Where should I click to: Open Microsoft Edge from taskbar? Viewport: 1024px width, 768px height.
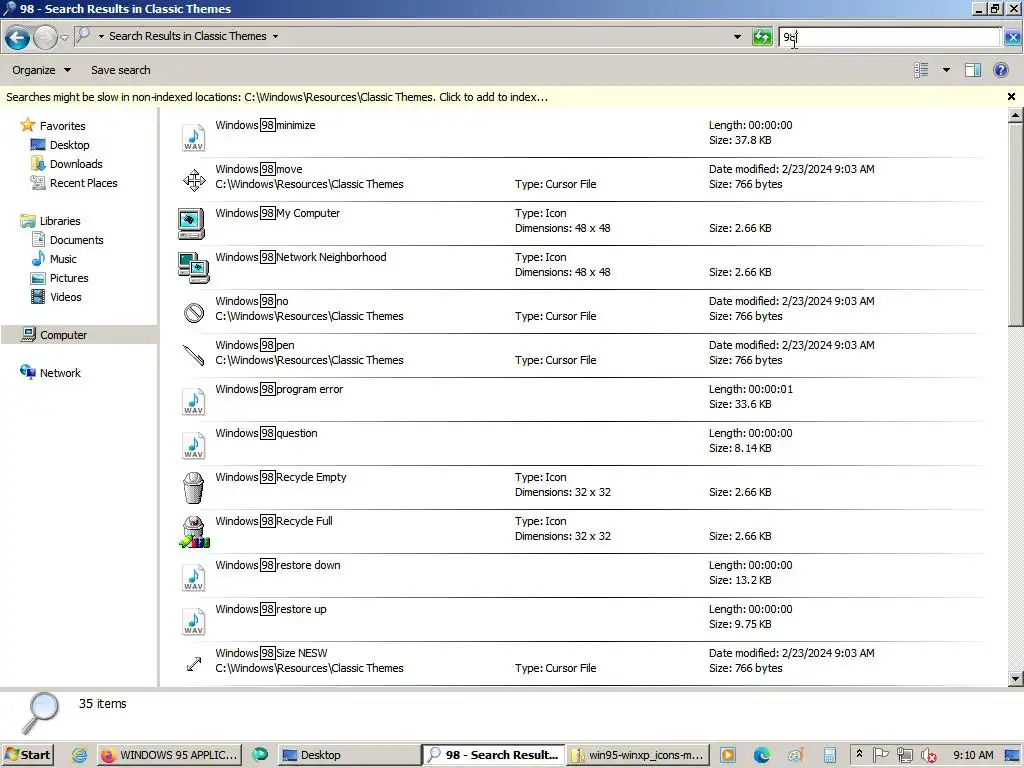pyautogui.click(x=761, y=755)
